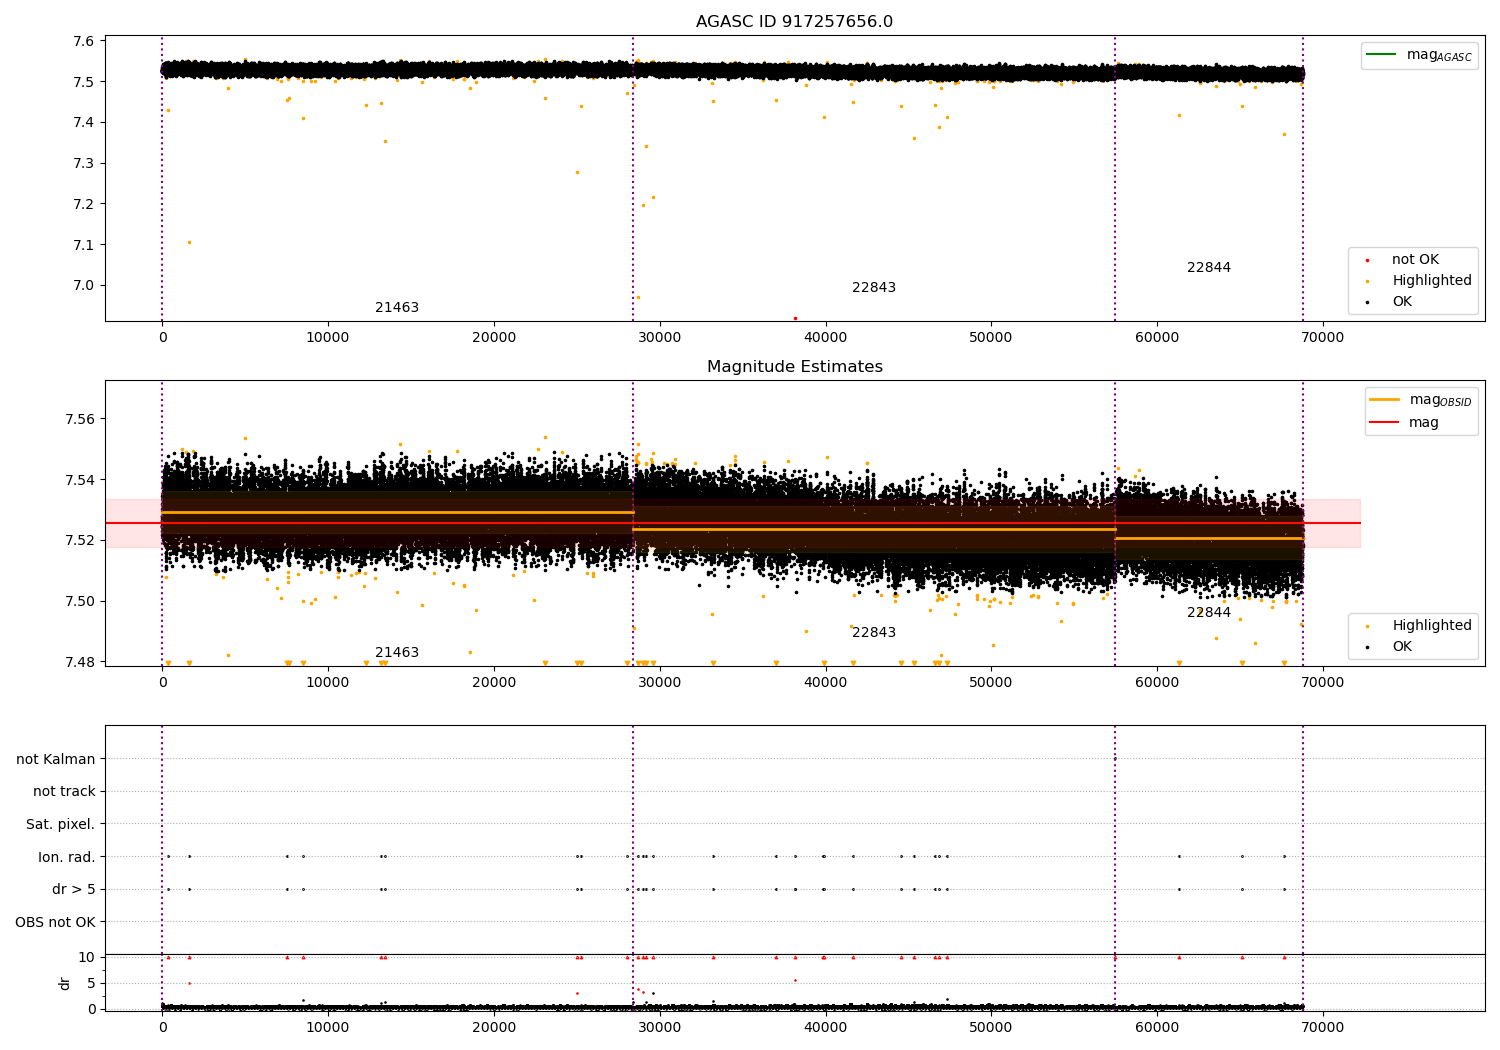Screen dimensions: 1500x1050
Task: Click the 10000 x-axis tick under middle plot
Action: (328, 683)
